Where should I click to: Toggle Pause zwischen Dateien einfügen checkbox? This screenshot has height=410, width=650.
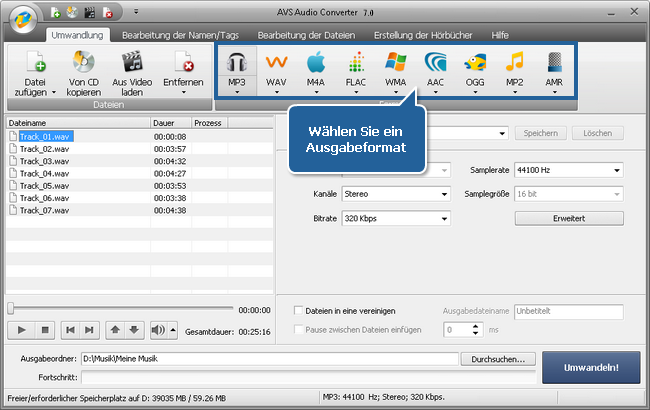(297, 329)
